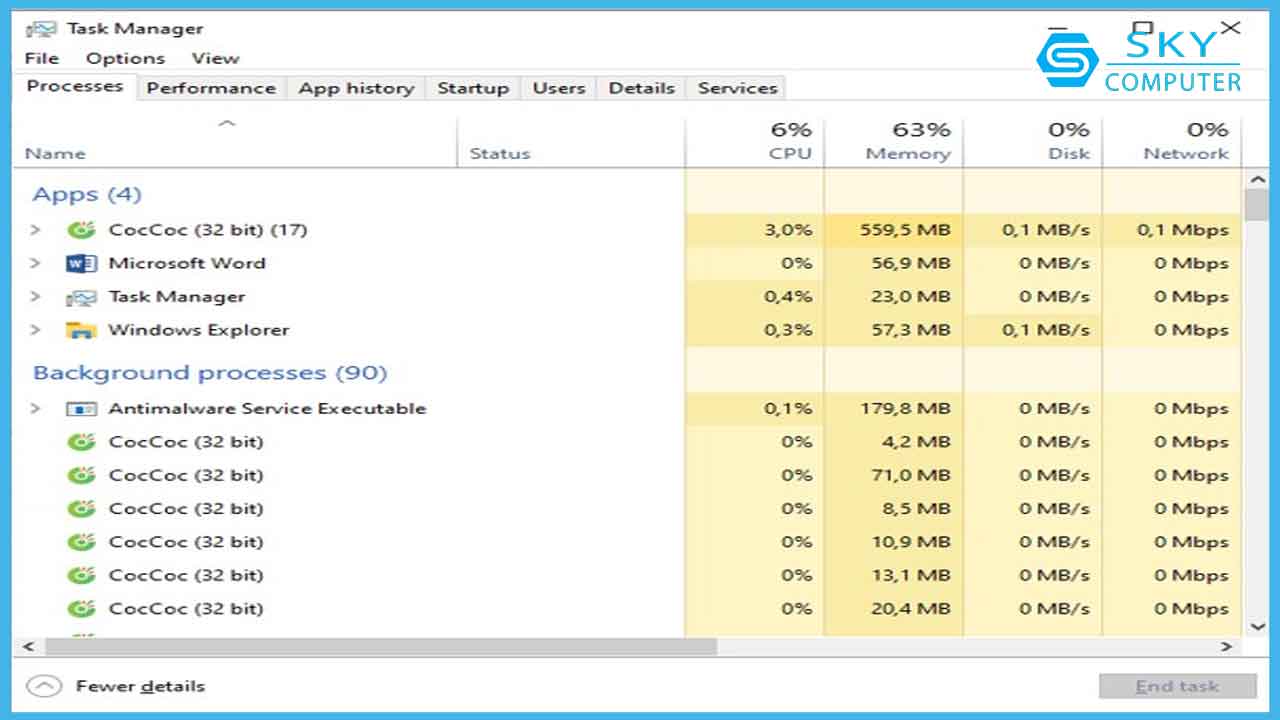Click the 0,1 Mbps network value
This screenshot has height=720, width=1280.
tap(1183, 230)
